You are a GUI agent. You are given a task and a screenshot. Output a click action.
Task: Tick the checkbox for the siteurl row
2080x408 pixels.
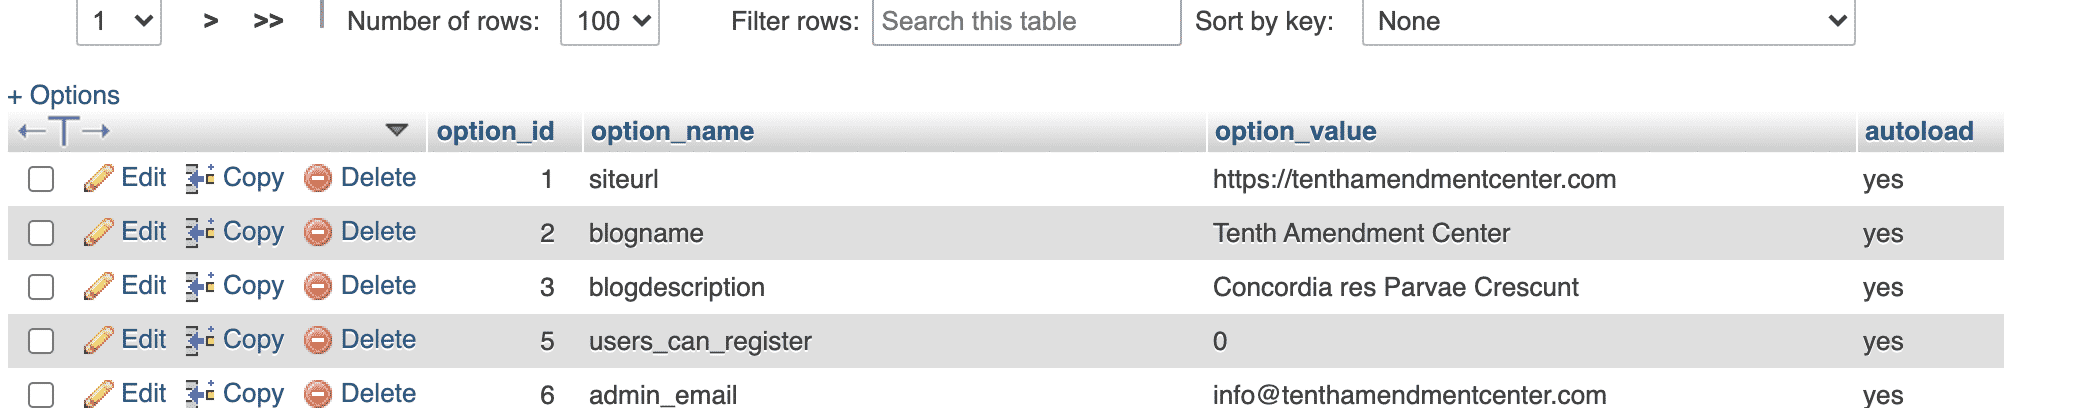41,179
